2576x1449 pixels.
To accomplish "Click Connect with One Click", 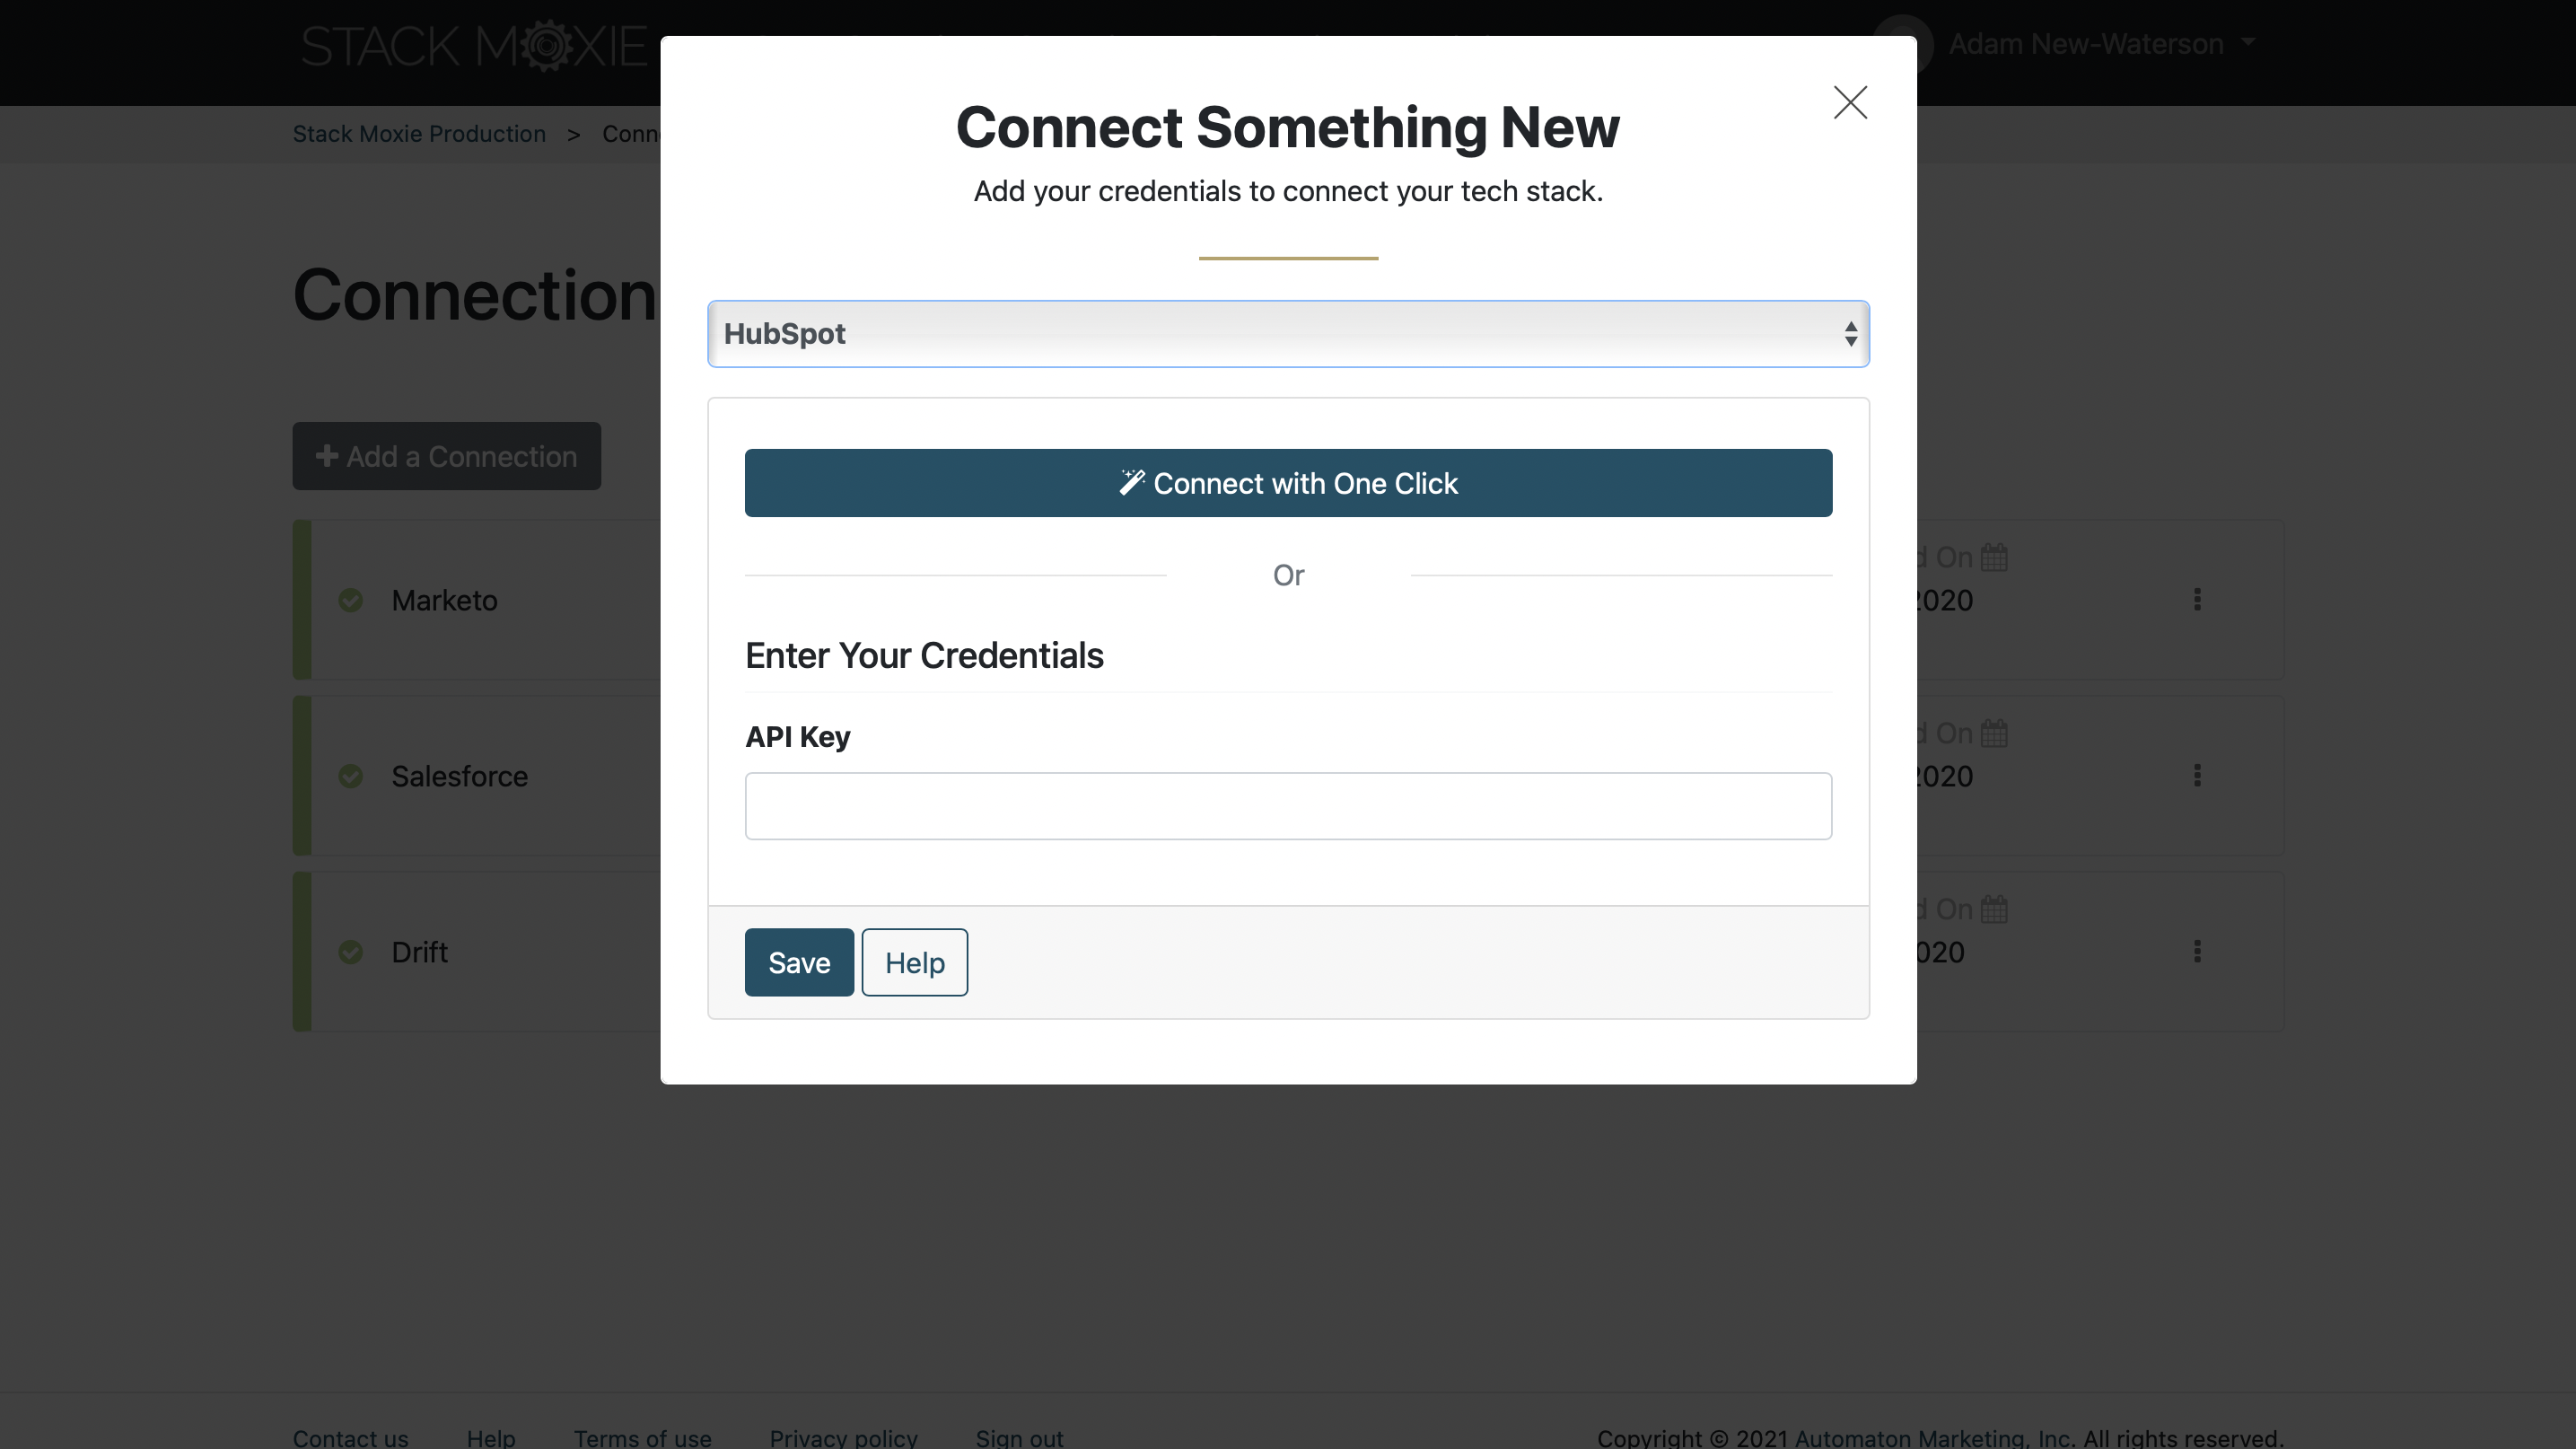I will [x=1288, y=483].
